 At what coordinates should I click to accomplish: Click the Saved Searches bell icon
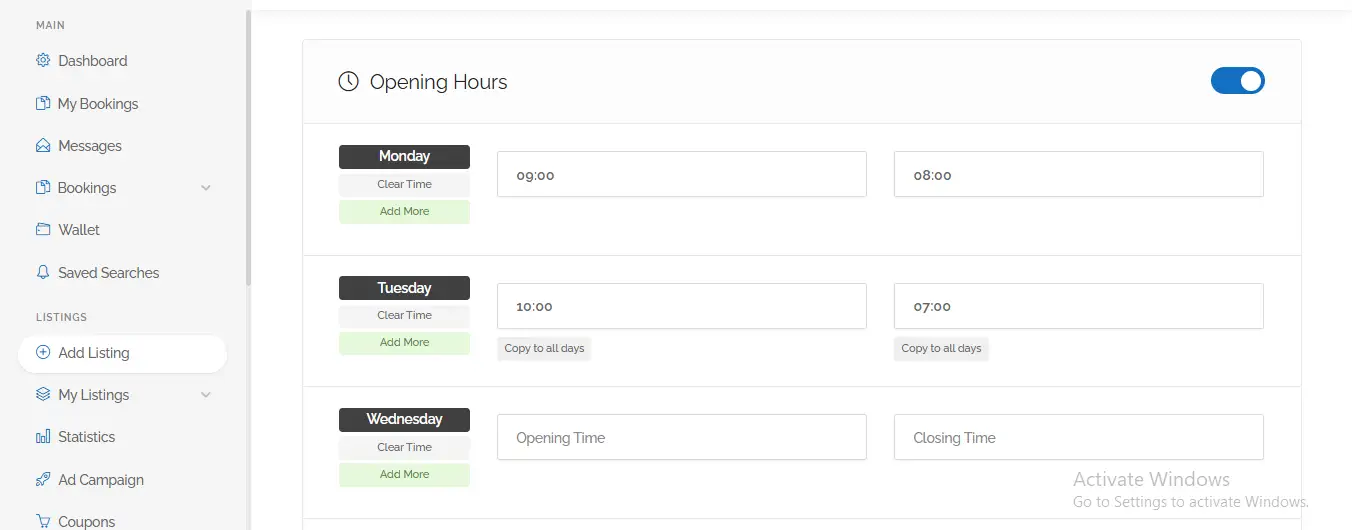click(x=43, y=273)
